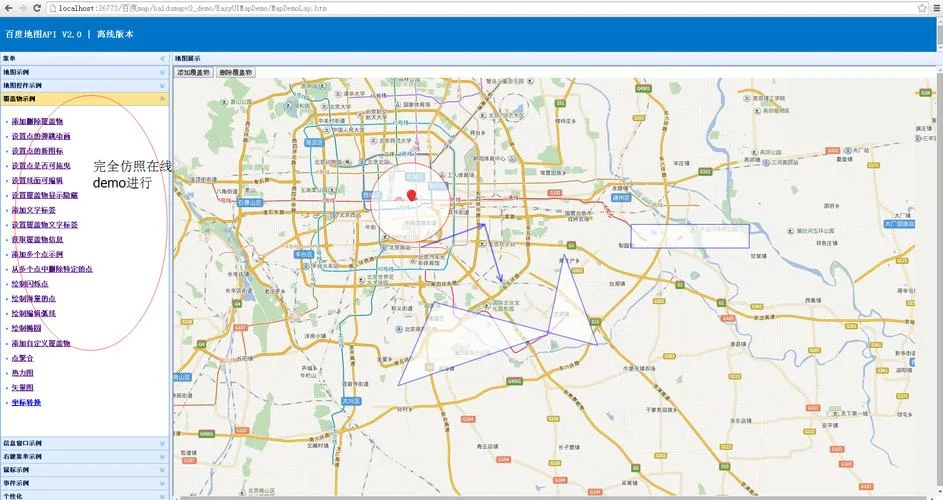Click the 通州区 district label on map

(621, 197)
